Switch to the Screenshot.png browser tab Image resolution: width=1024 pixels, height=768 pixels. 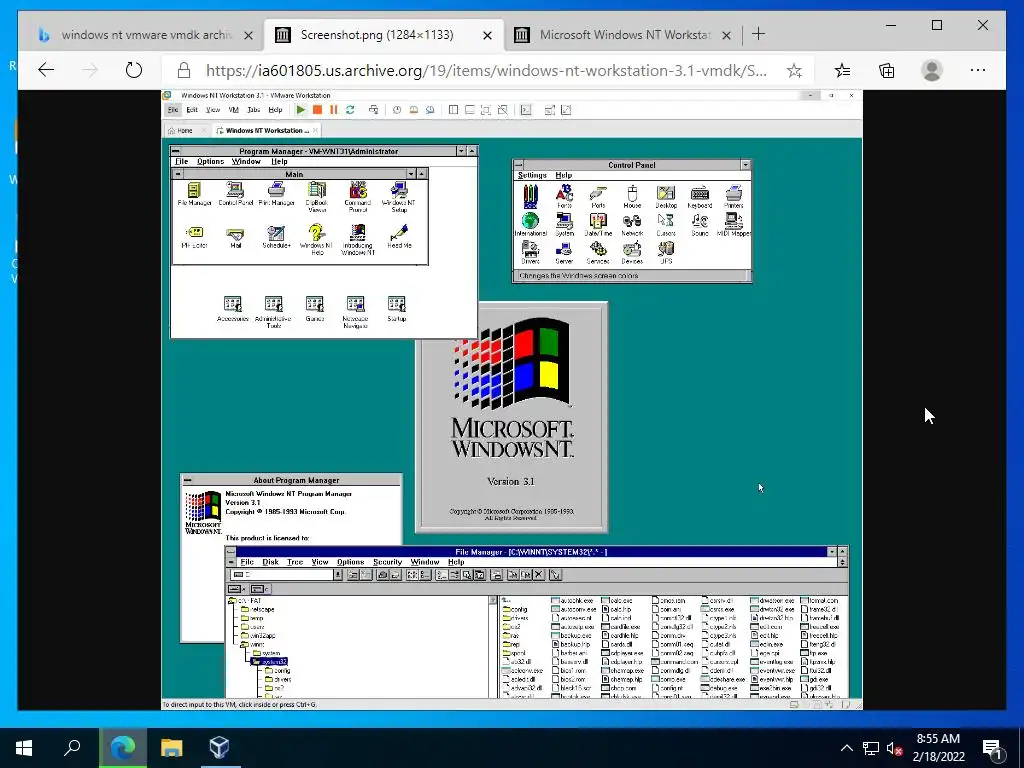pyautogui.click(x=383, y=35)
